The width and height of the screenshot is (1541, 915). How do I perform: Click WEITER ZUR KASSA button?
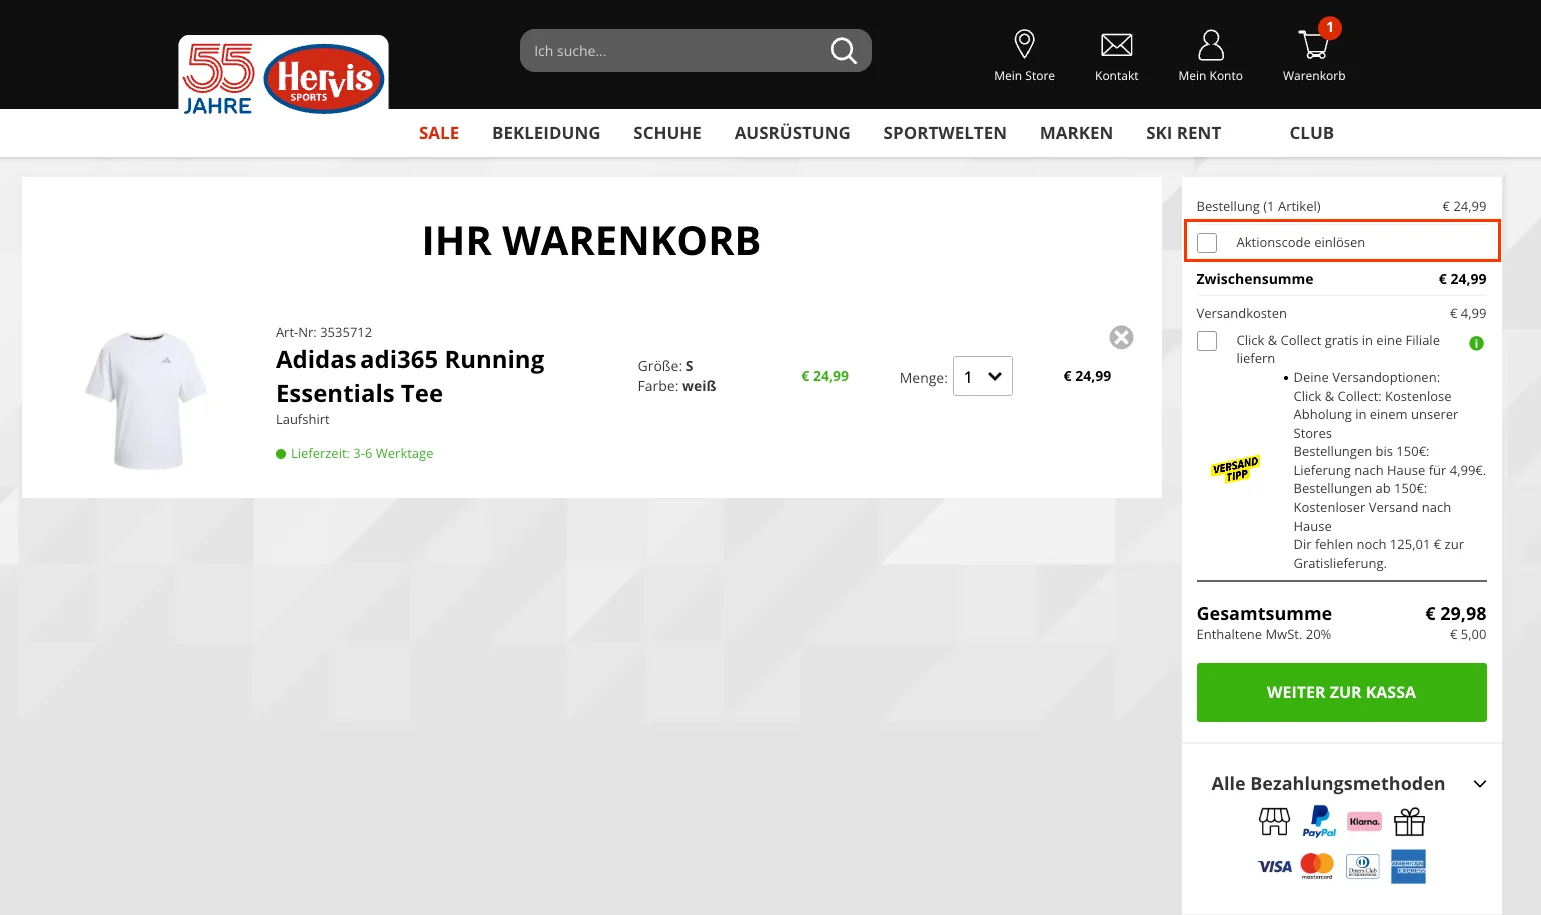tap(1341, 692)
